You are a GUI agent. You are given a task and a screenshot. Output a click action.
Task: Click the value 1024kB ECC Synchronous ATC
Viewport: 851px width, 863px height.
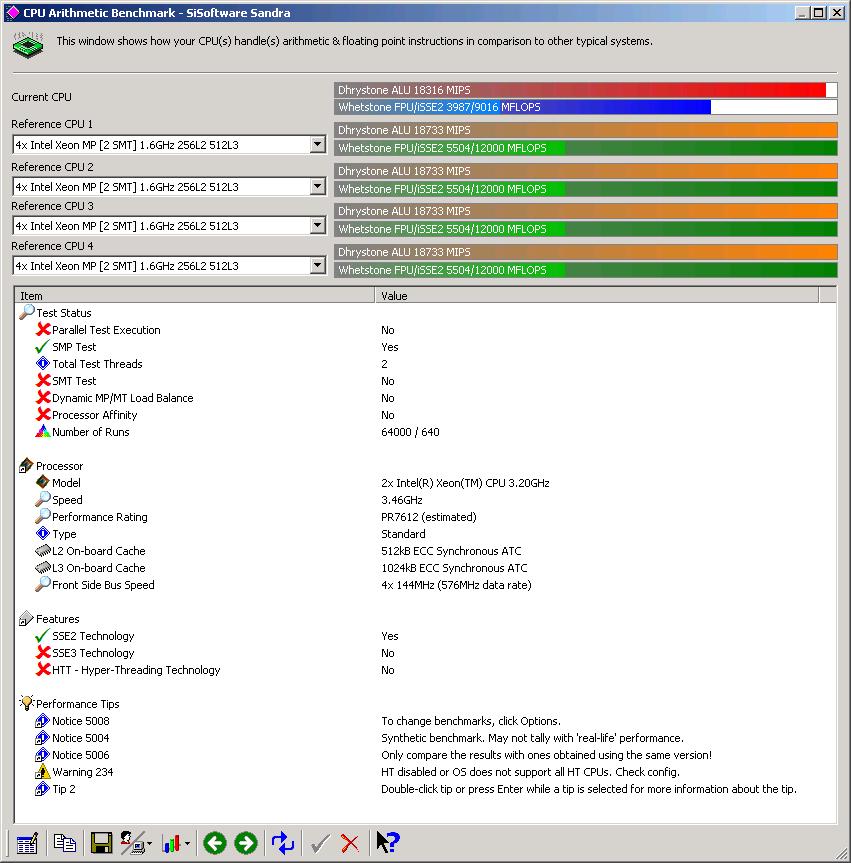(x=454, y=568)
